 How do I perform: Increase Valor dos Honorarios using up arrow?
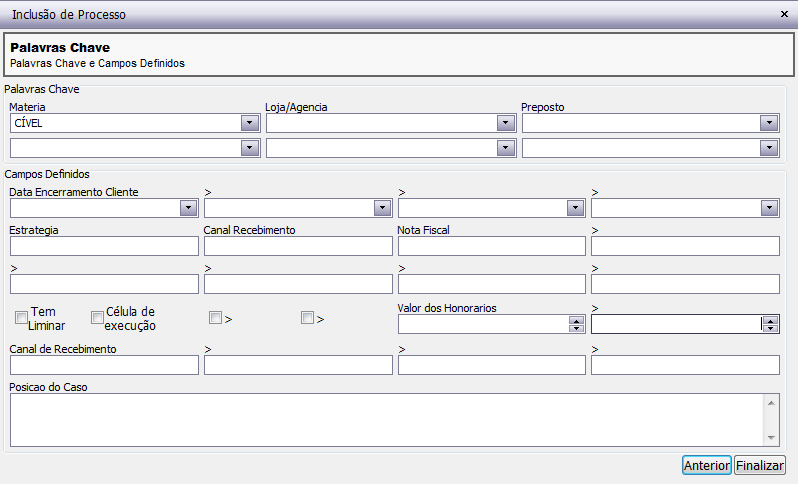(576, 321)
